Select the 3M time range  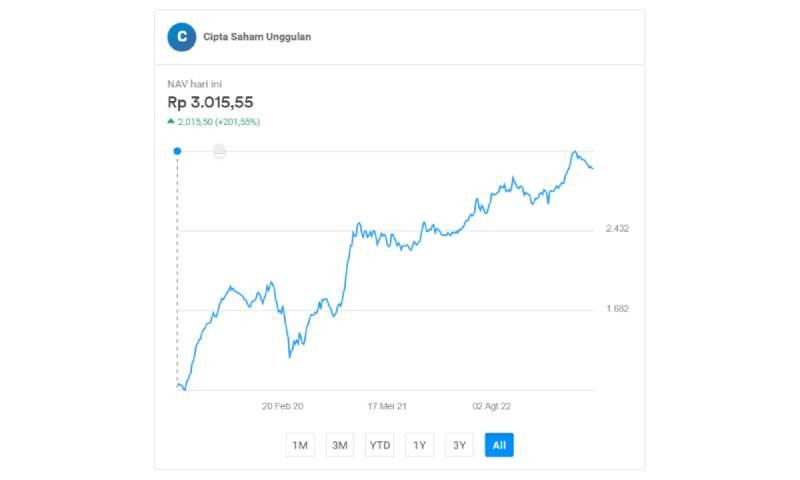point(340,445)
